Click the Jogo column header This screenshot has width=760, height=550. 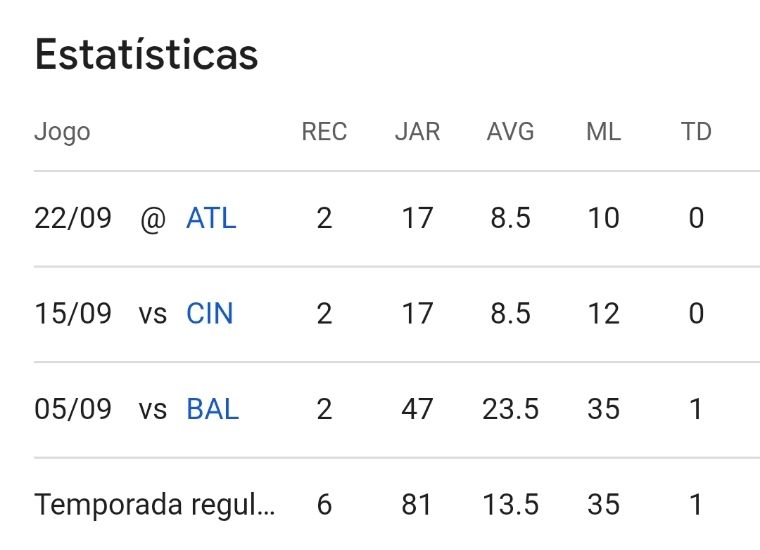(x=62, y=132)
